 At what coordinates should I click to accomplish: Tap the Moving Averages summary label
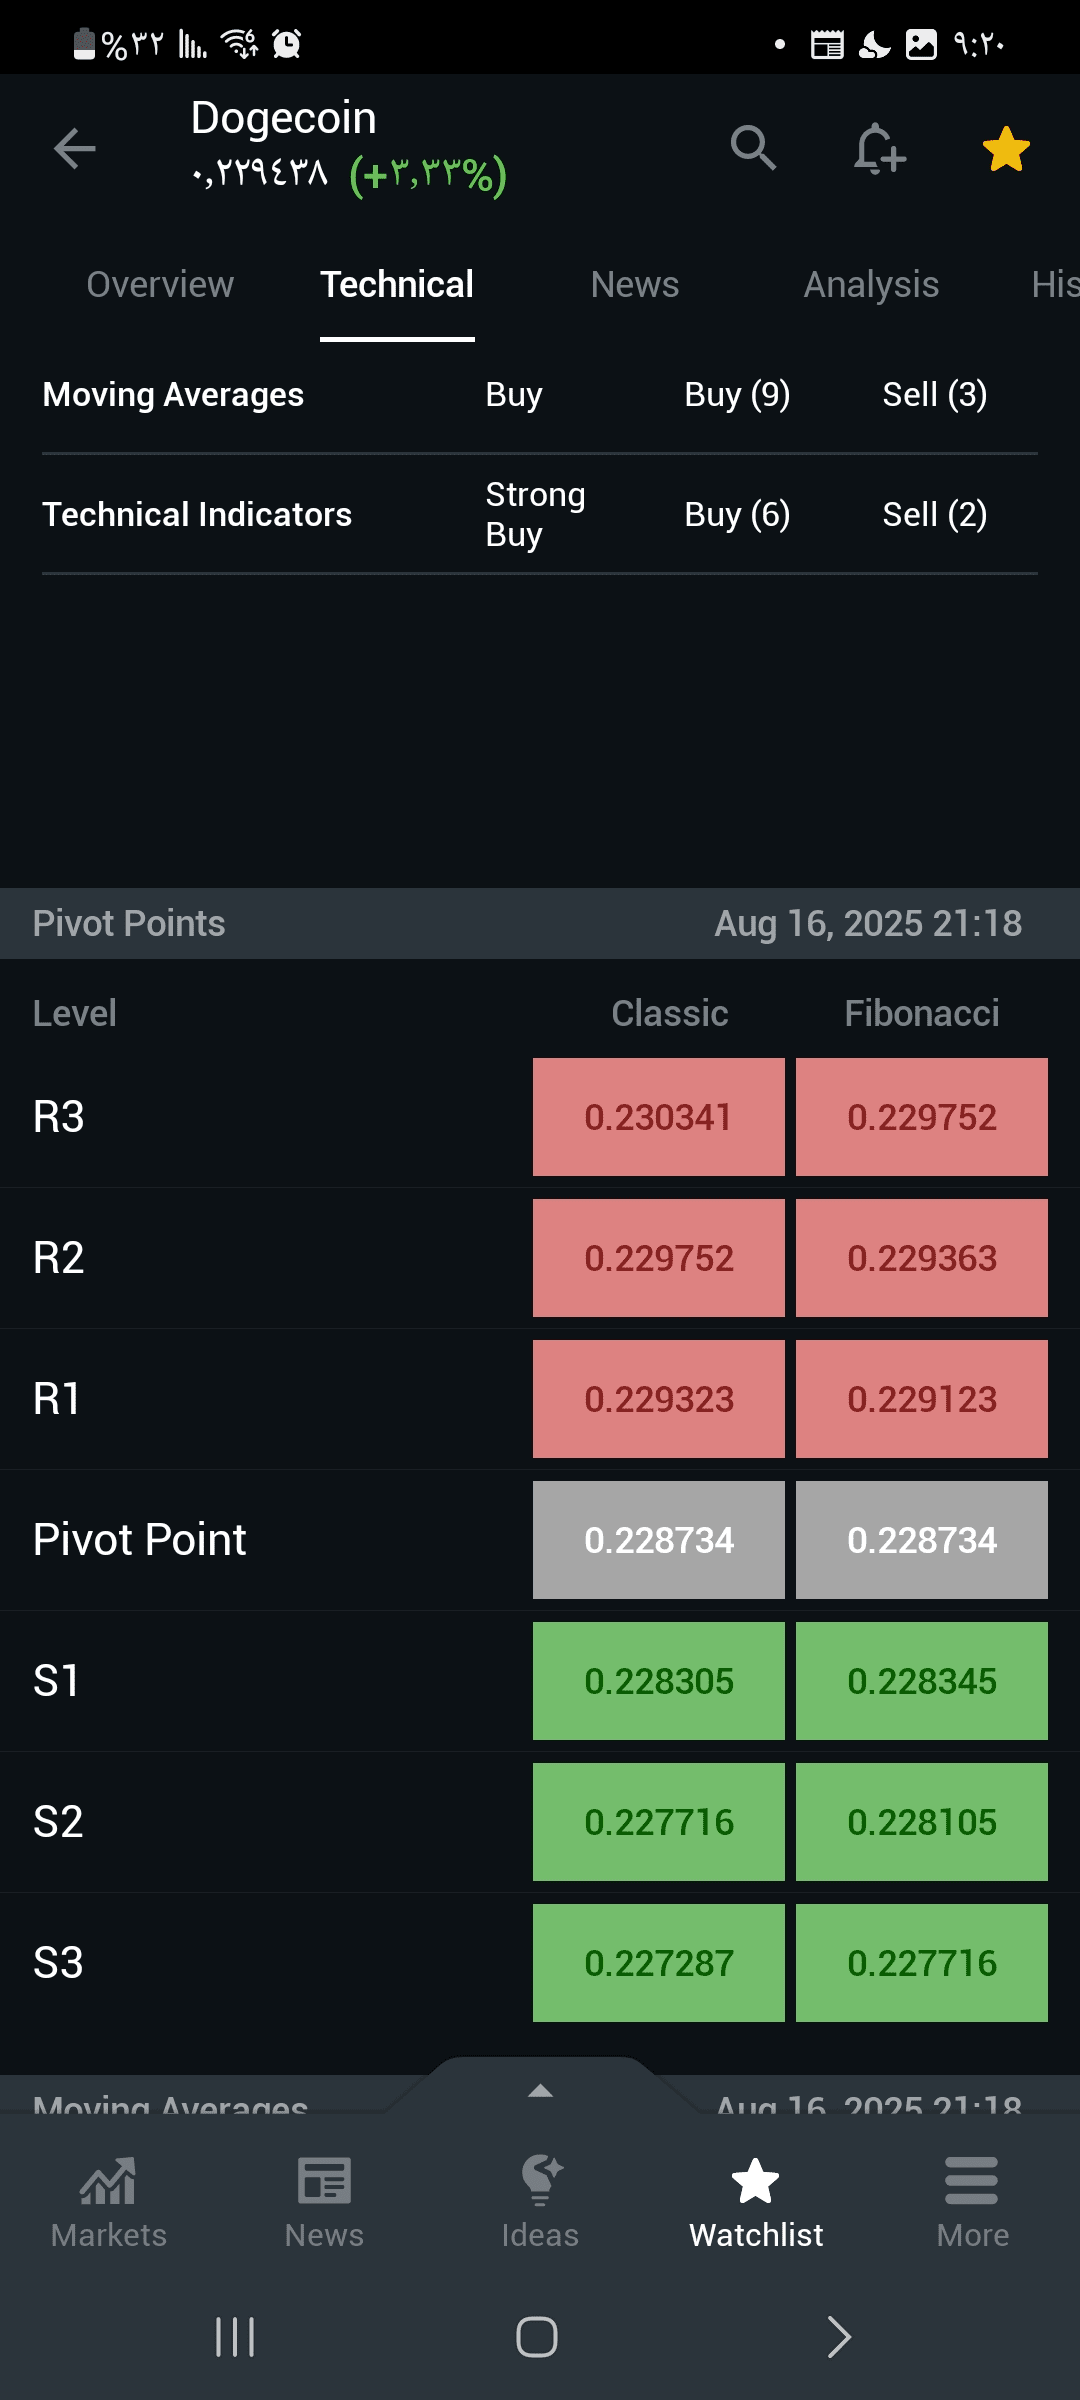(173, 395)
